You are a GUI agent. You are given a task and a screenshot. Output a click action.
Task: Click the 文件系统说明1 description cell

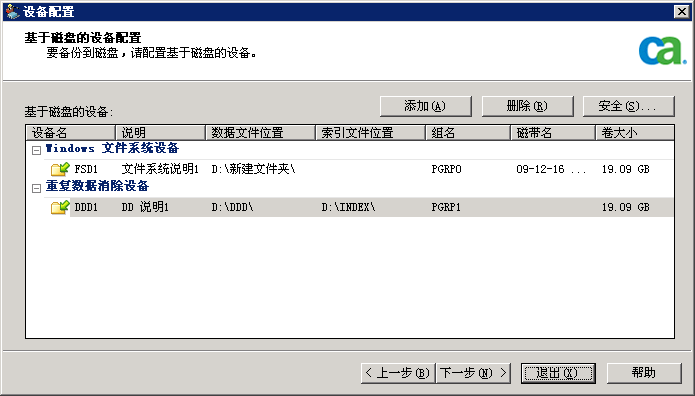(x=160, y=169)
